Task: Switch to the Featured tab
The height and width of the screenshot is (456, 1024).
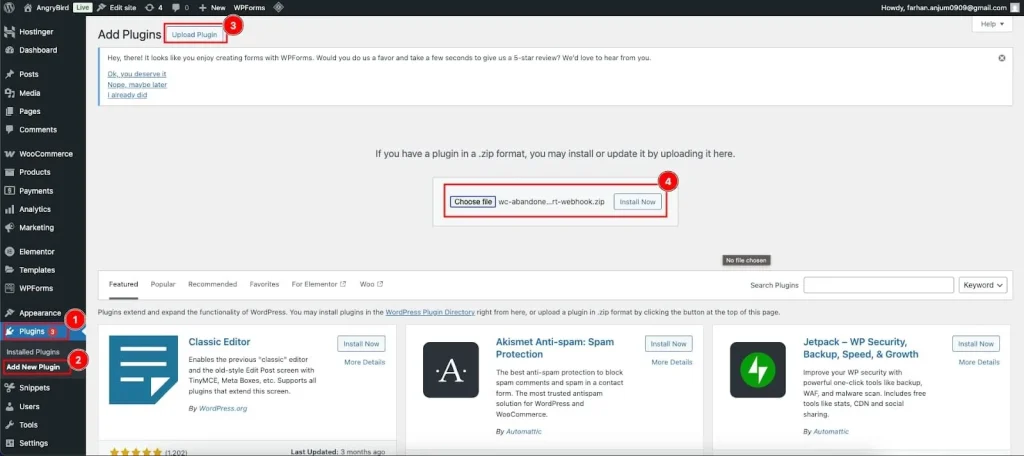Action: (123, 284)
